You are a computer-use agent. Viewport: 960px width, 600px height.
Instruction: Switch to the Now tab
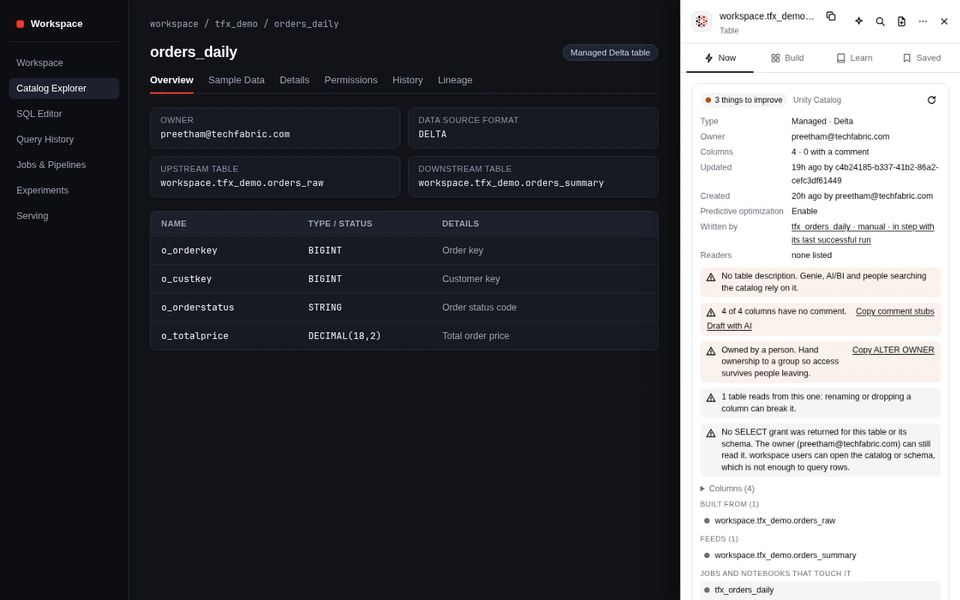pyautogui.click(x=720, y=58)
